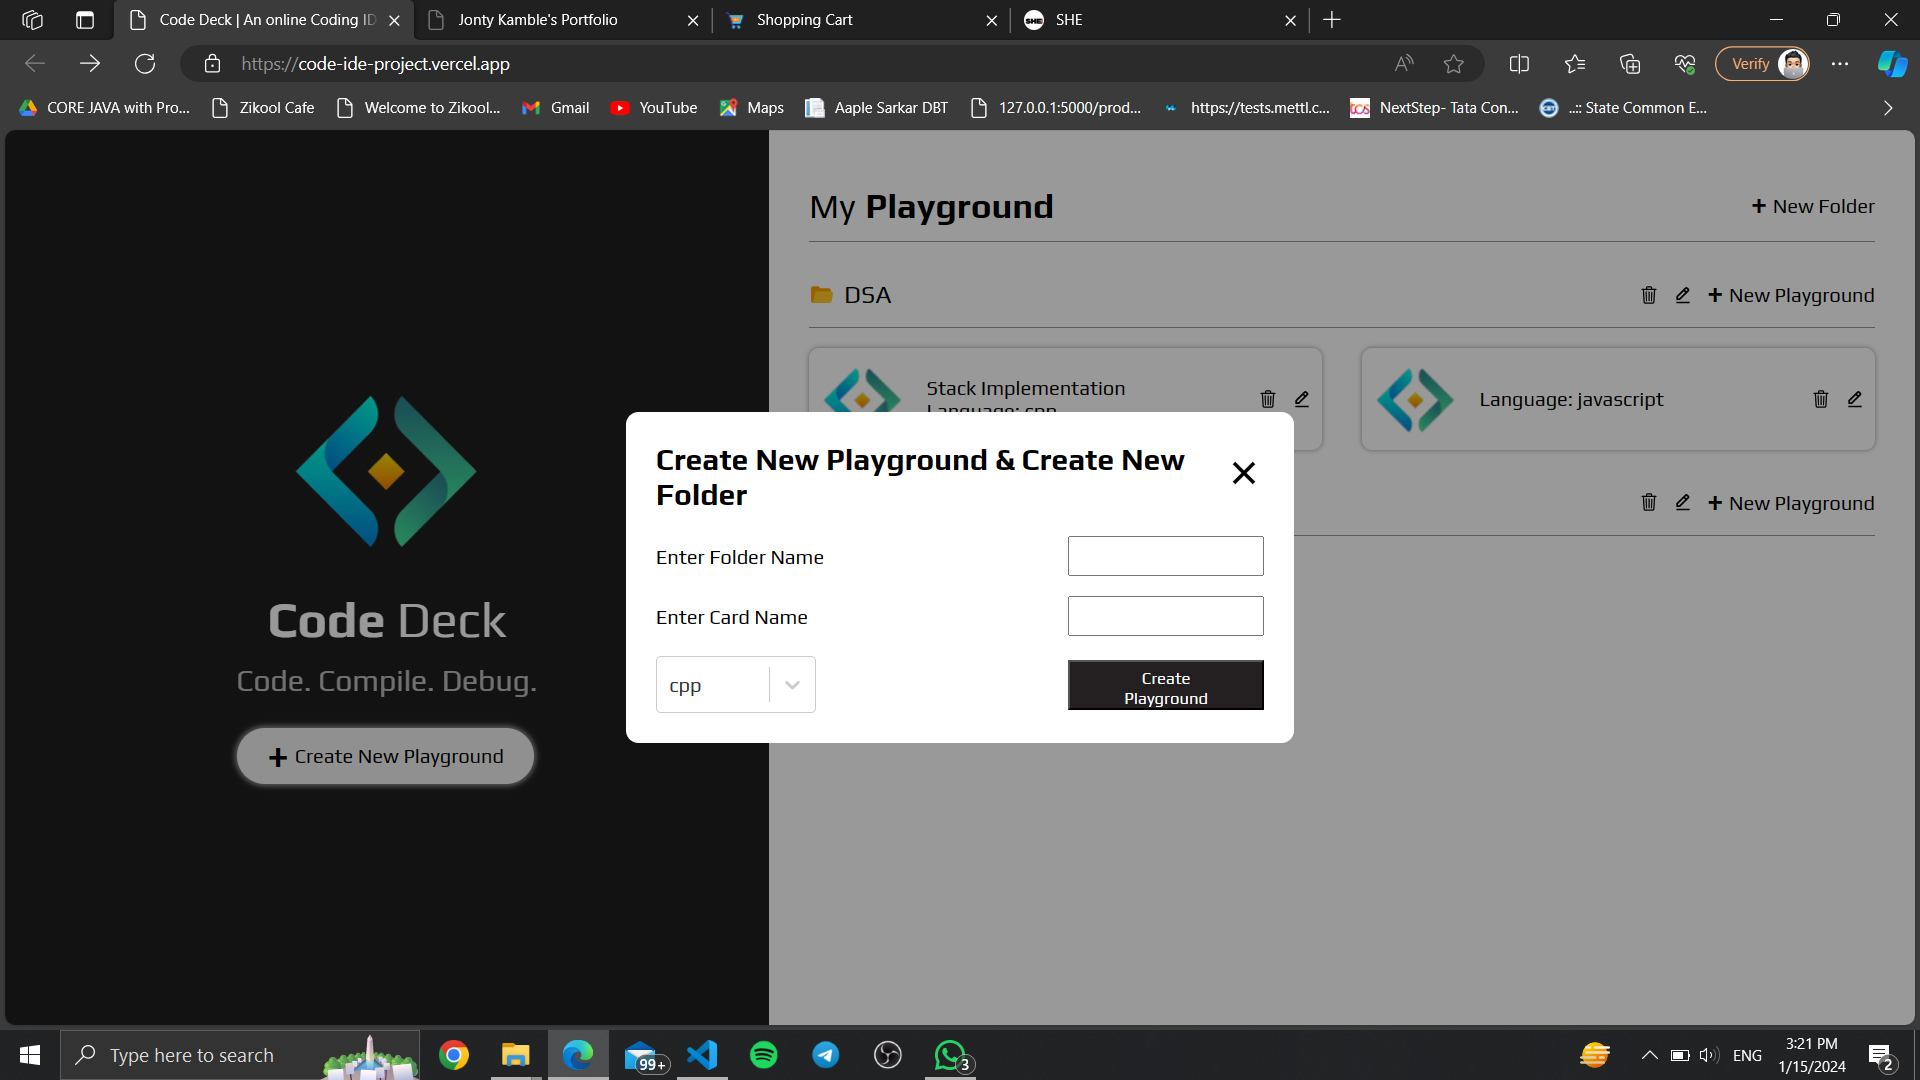Viewport: 1920px width, 1080px height.
Task: Delete the Stack Implementation card
Action: click(x=1268, y=399)
